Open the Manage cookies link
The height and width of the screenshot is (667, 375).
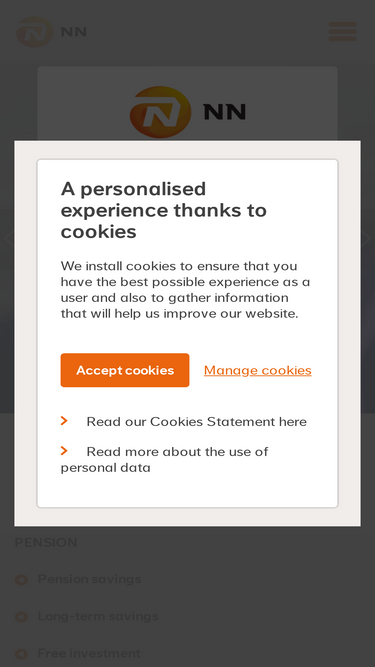pyautogui.click(x=258, y=370)
